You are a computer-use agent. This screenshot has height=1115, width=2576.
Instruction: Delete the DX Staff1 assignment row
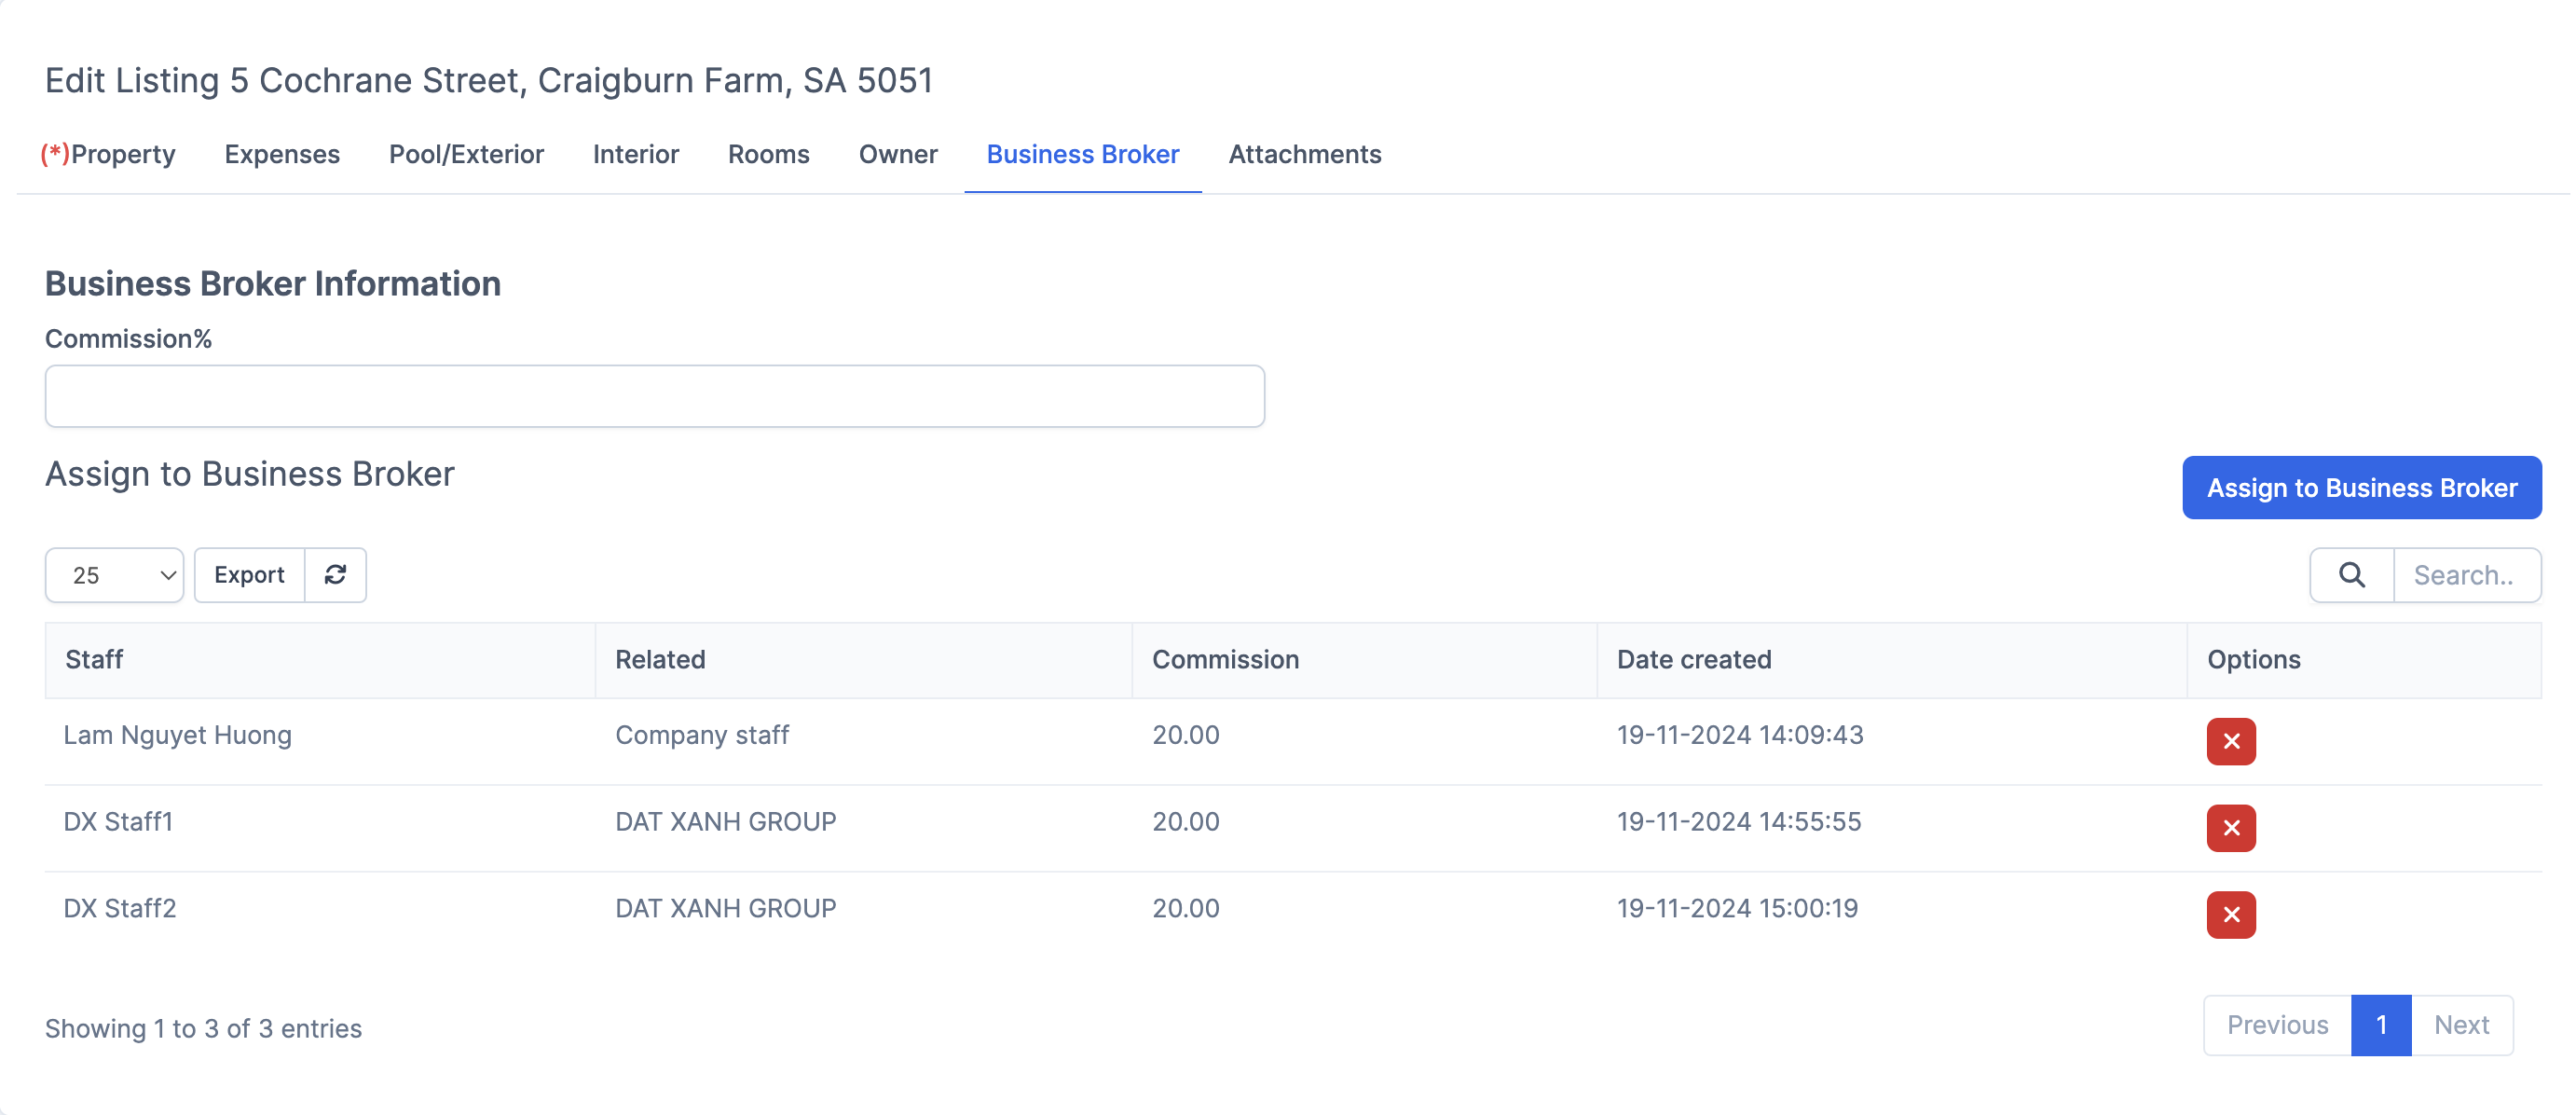click(2231, 828)
